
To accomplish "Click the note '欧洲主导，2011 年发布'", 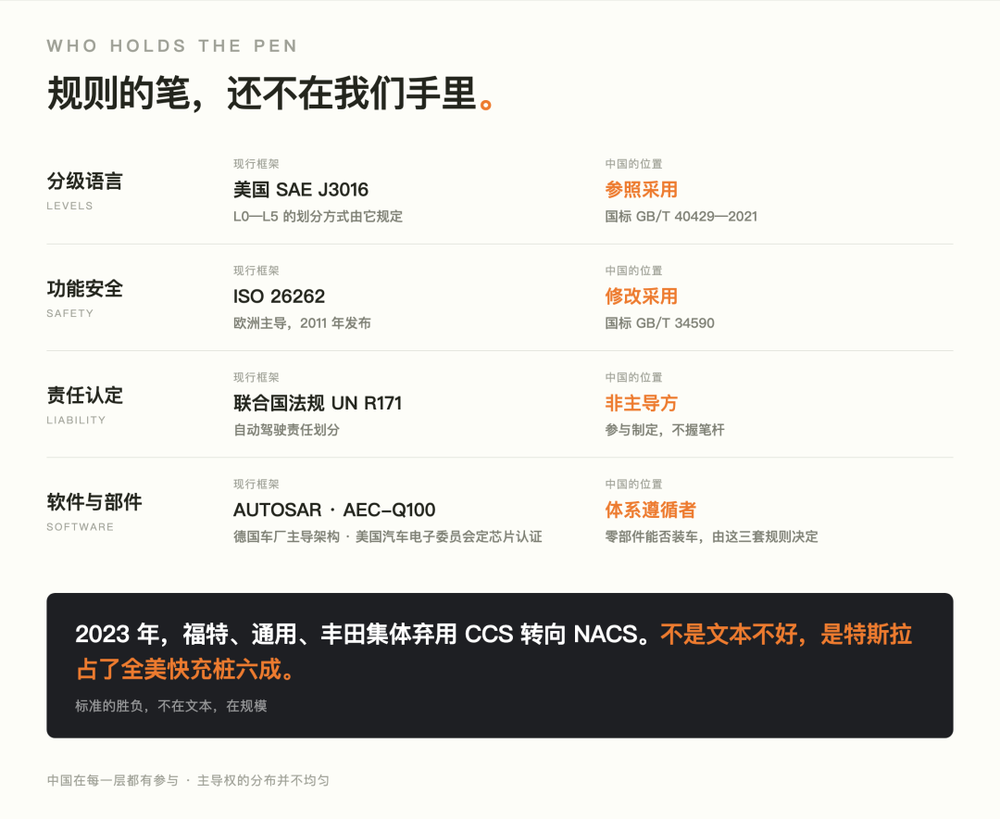I will point(302,323).
